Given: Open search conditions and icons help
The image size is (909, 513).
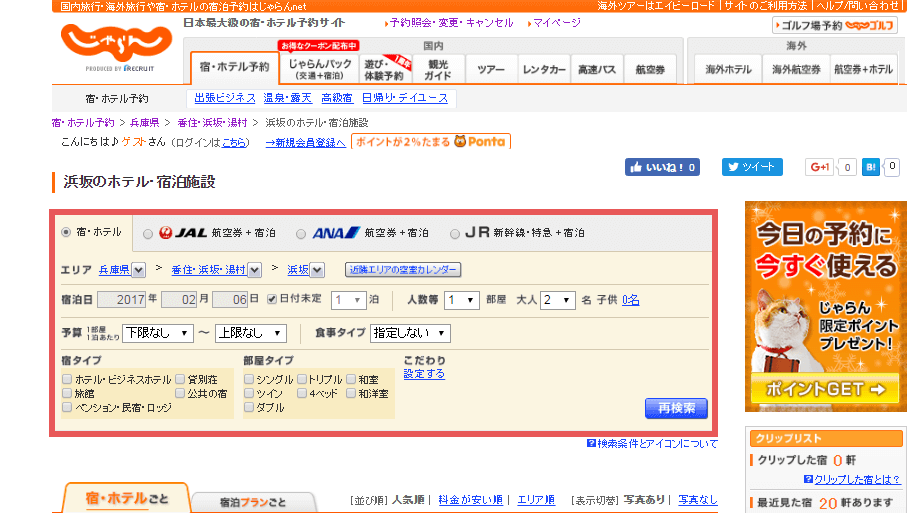Looking at the screenshot, I should coord(652,443).
